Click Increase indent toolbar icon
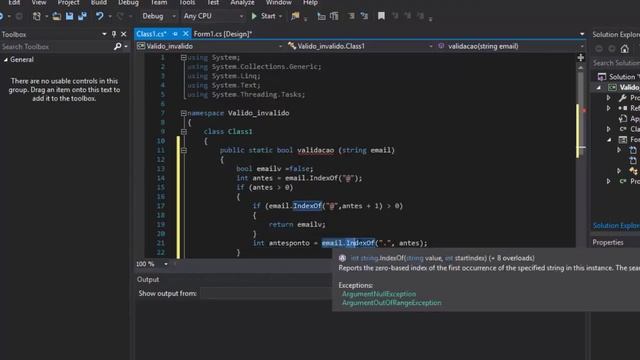640x360 pixels. click(x=334, y=16)
